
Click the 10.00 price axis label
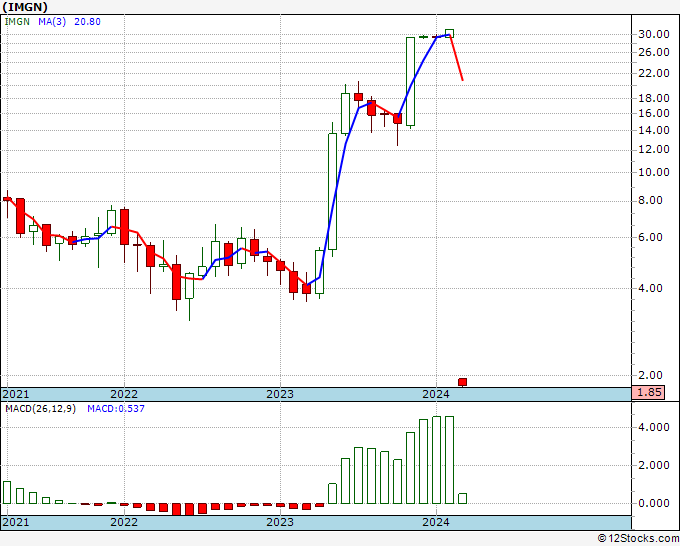tap(654, 172)
